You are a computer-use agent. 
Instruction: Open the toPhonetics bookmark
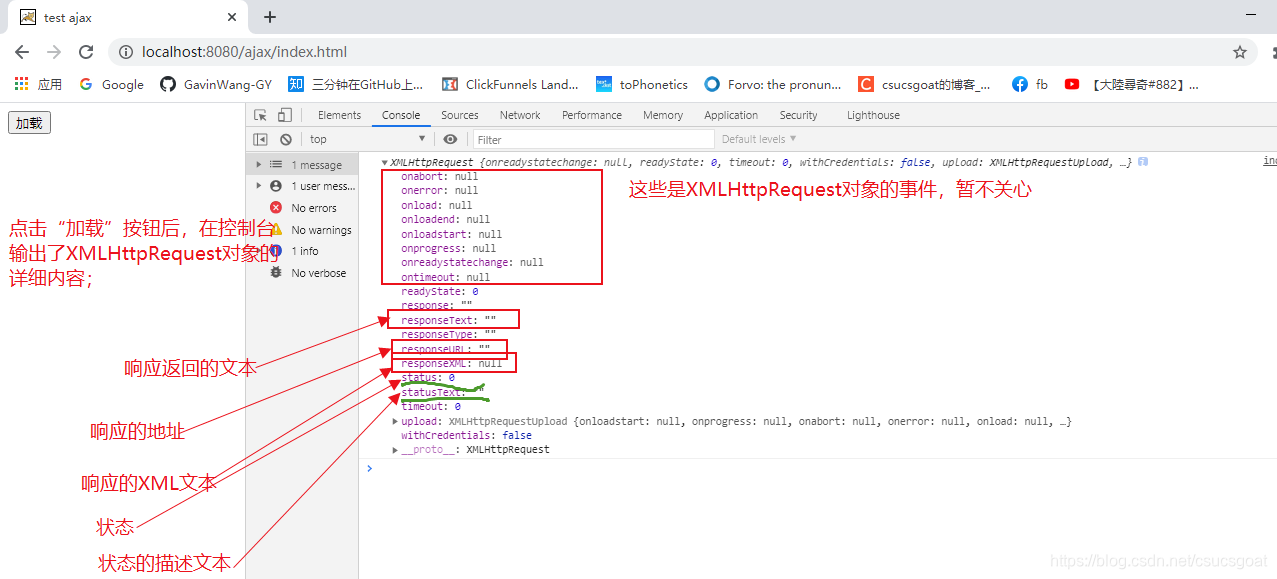click(x=642, y=84)
